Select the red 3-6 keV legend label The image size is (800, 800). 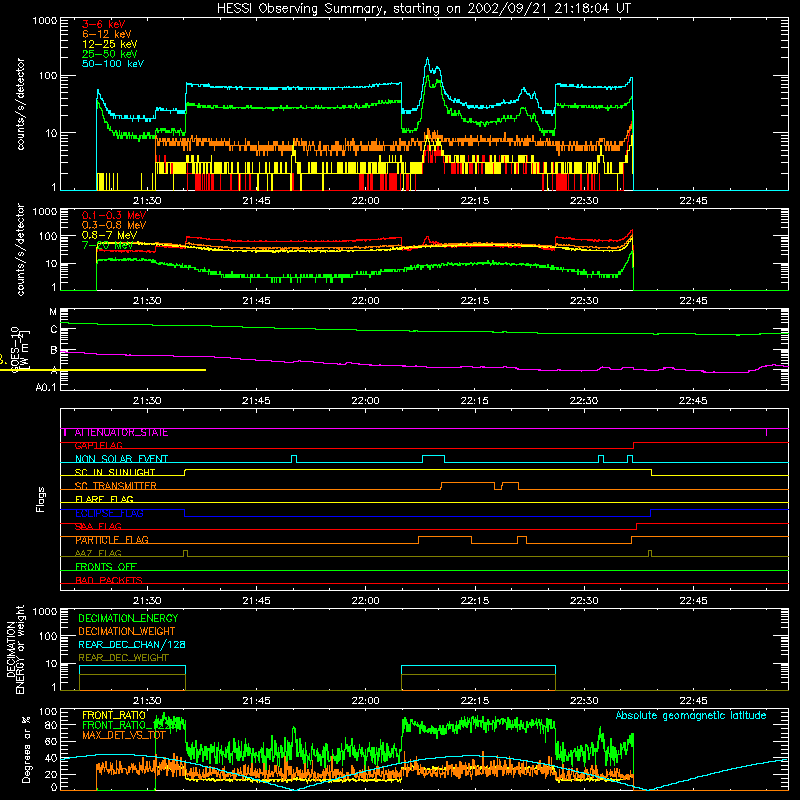[x=103, y=24]
